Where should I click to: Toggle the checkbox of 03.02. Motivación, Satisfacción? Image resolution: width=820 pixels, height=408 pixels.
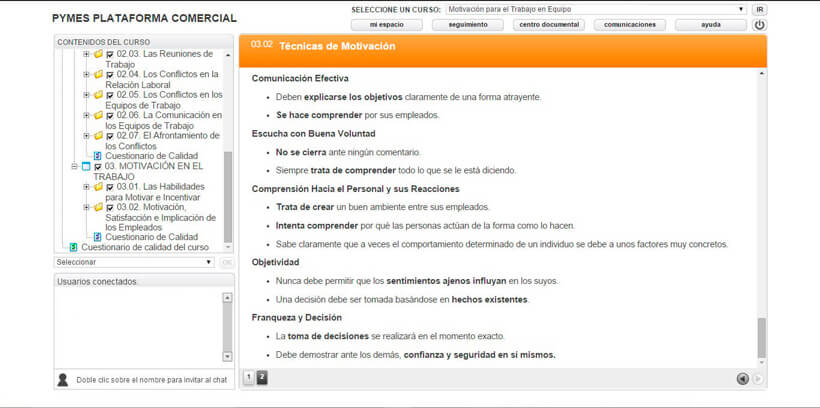click(x=110, y=208)
